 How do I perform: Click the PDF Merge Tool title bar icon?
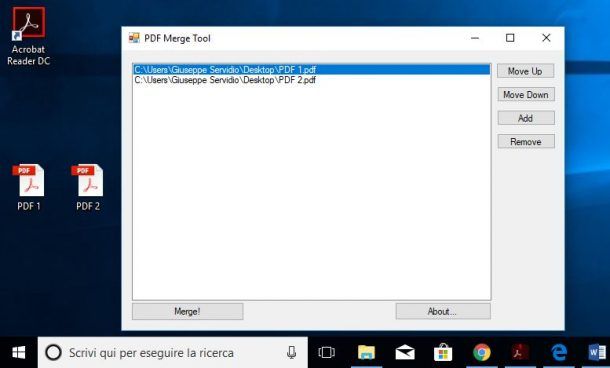click(x=134, y=38)
